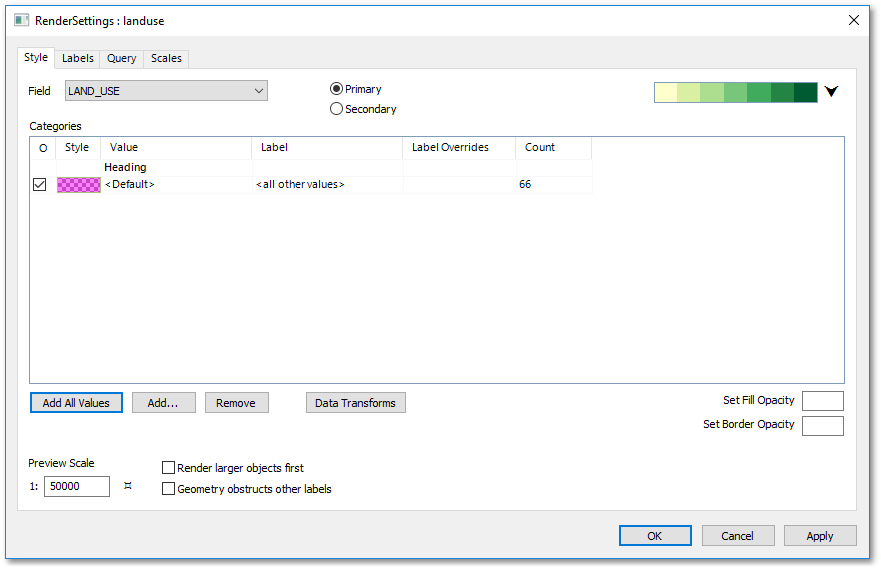Viewport: 881px width, 570px height.
Task: Click the count cell showing 66
Action: point(553,184)
